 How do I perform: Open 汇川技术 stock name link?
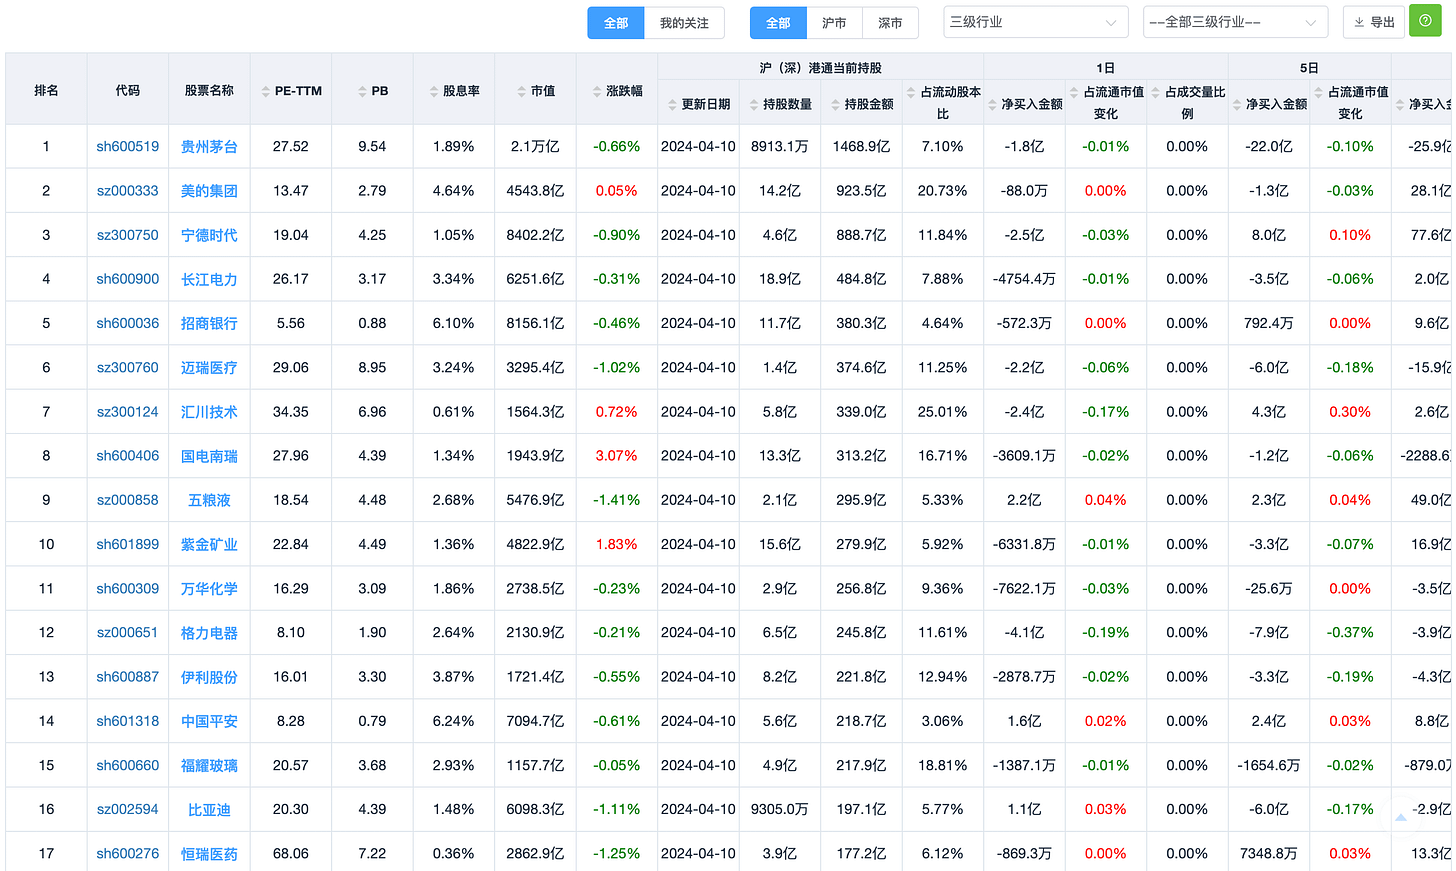coord(209,412)
